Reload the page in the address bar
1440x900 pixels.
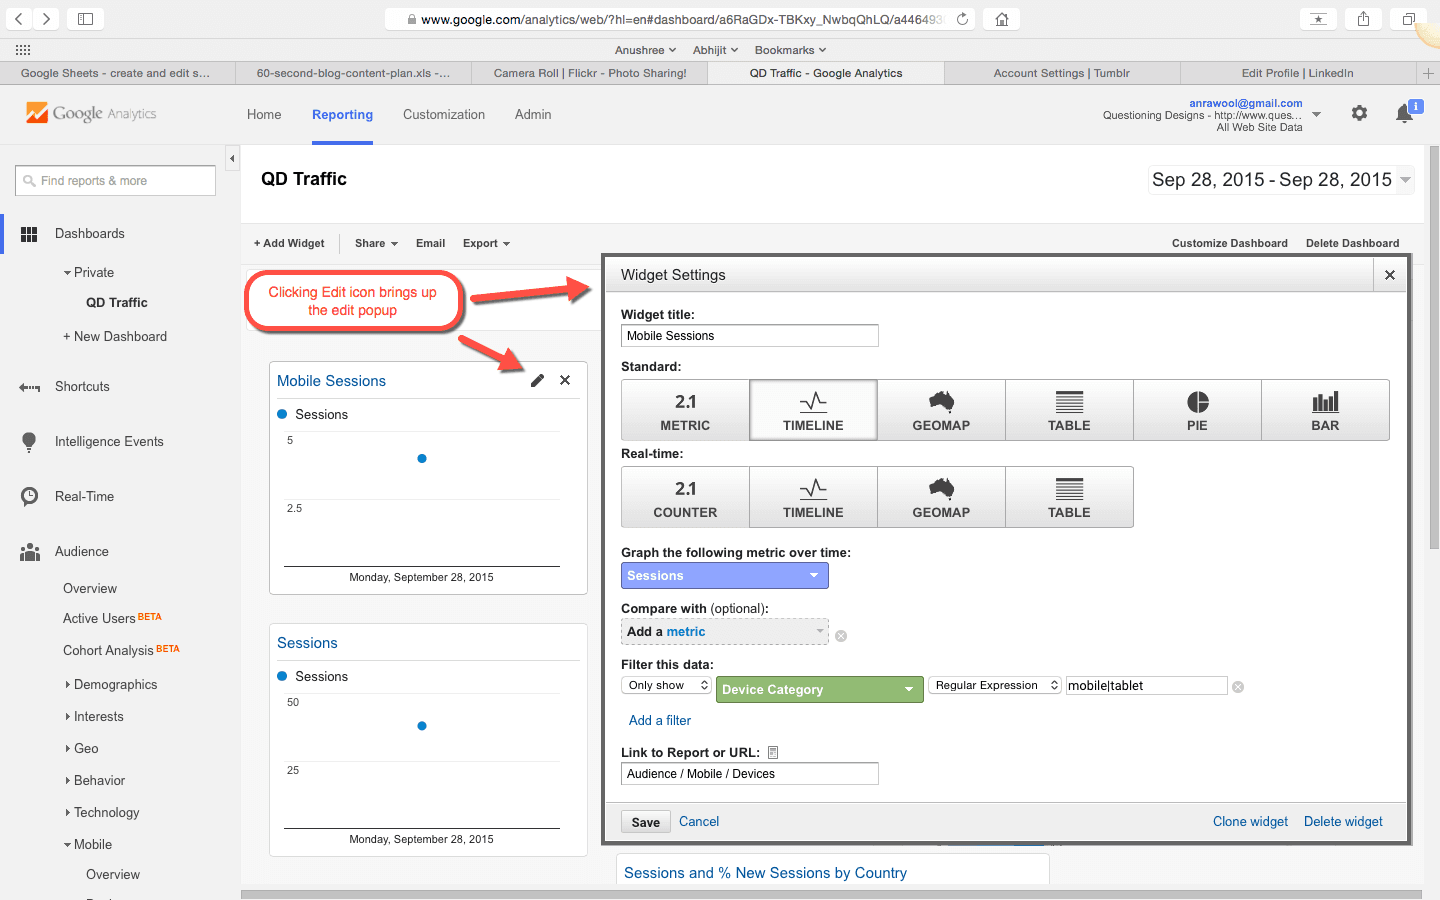tap(962, 19)
